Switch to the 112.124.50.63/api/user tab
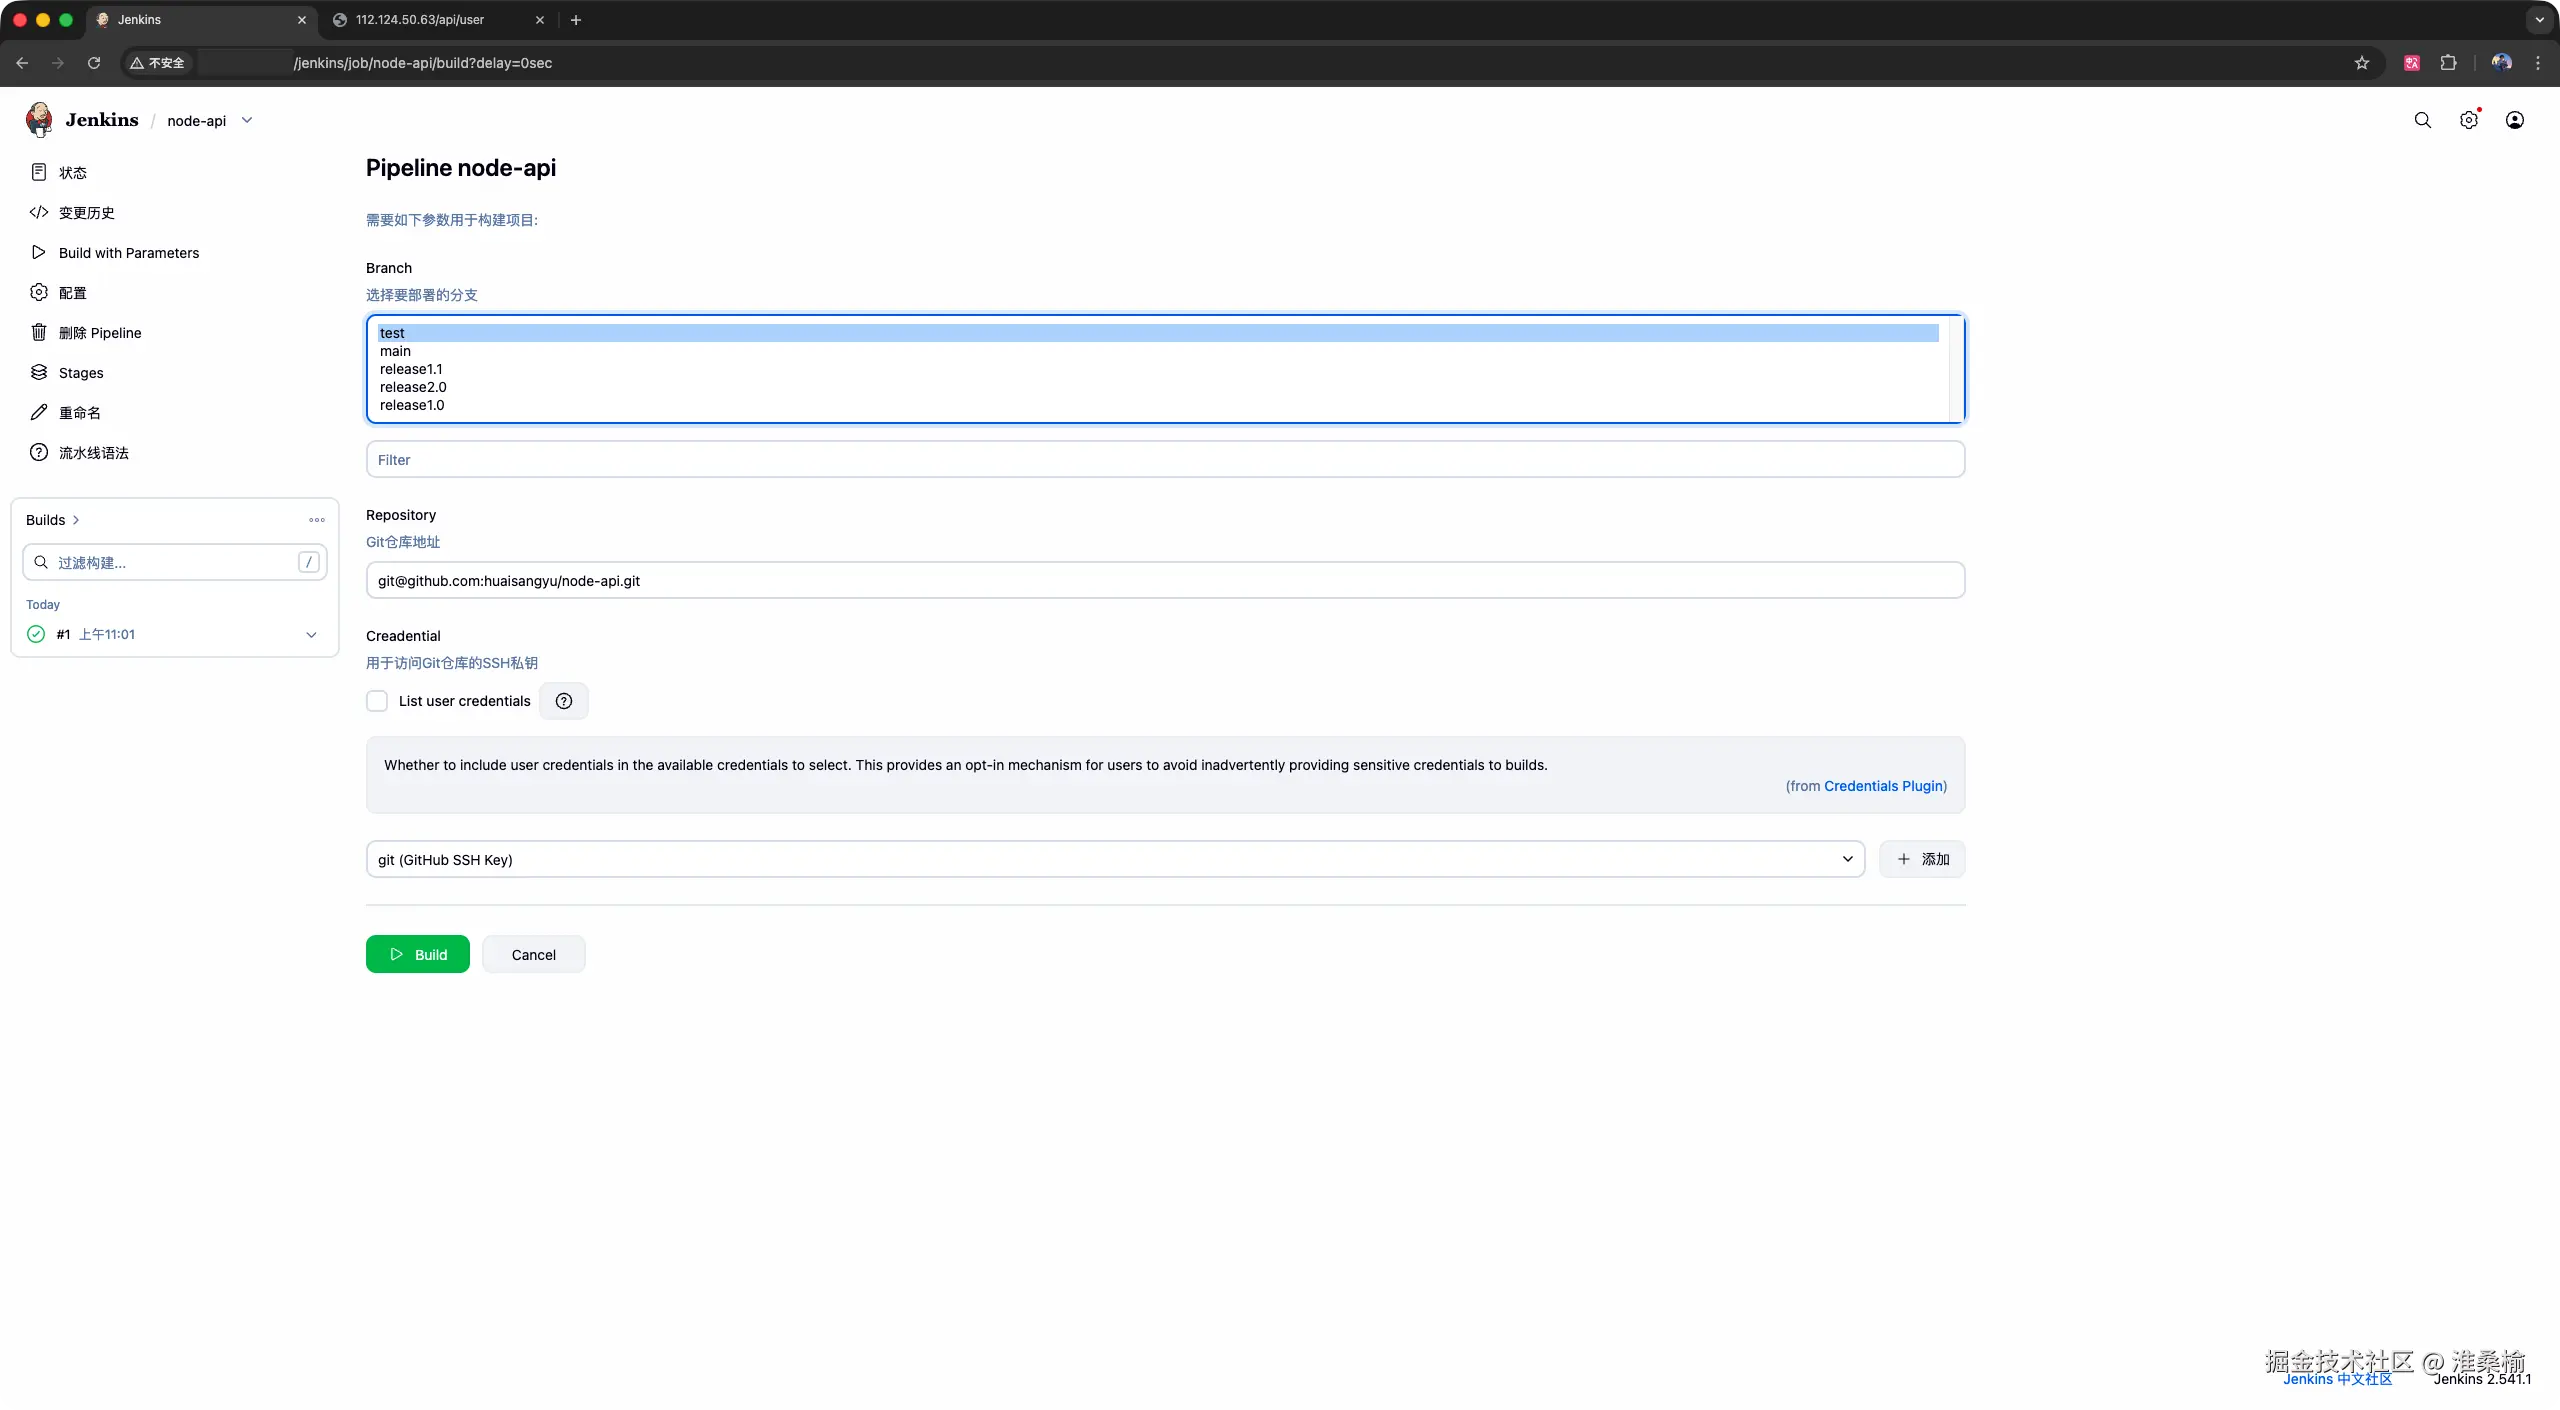Image resolution: width=2560 pixels, height=1410 pixels. point(420,20)
